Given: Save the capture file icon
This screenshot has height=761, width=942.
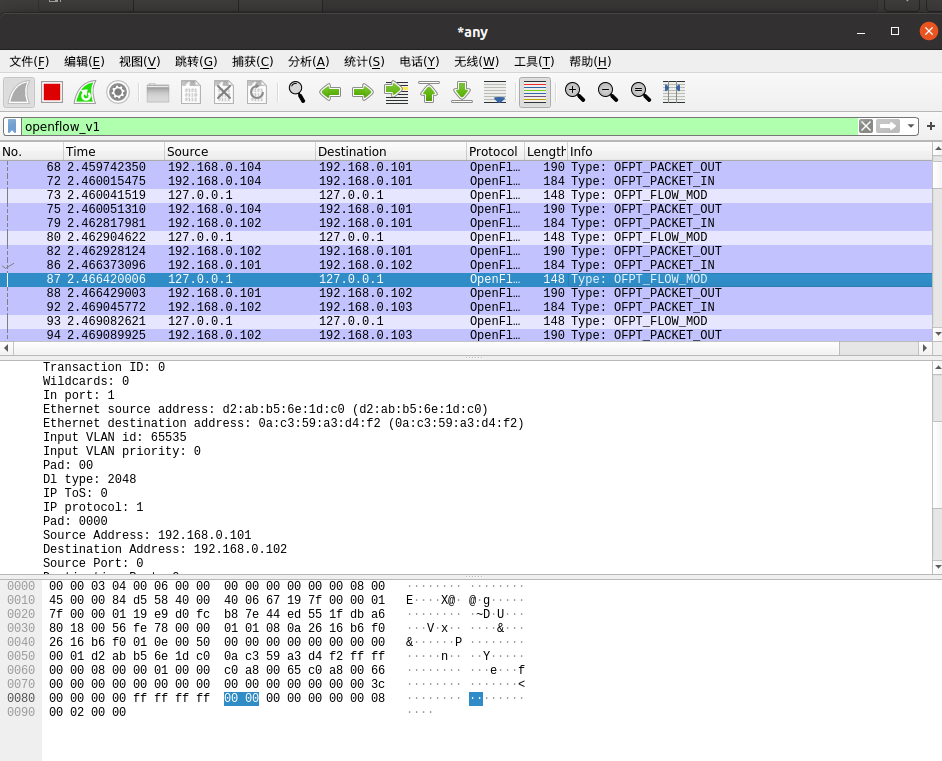Looking at the screenshot, I should click(x=191, y=92).
